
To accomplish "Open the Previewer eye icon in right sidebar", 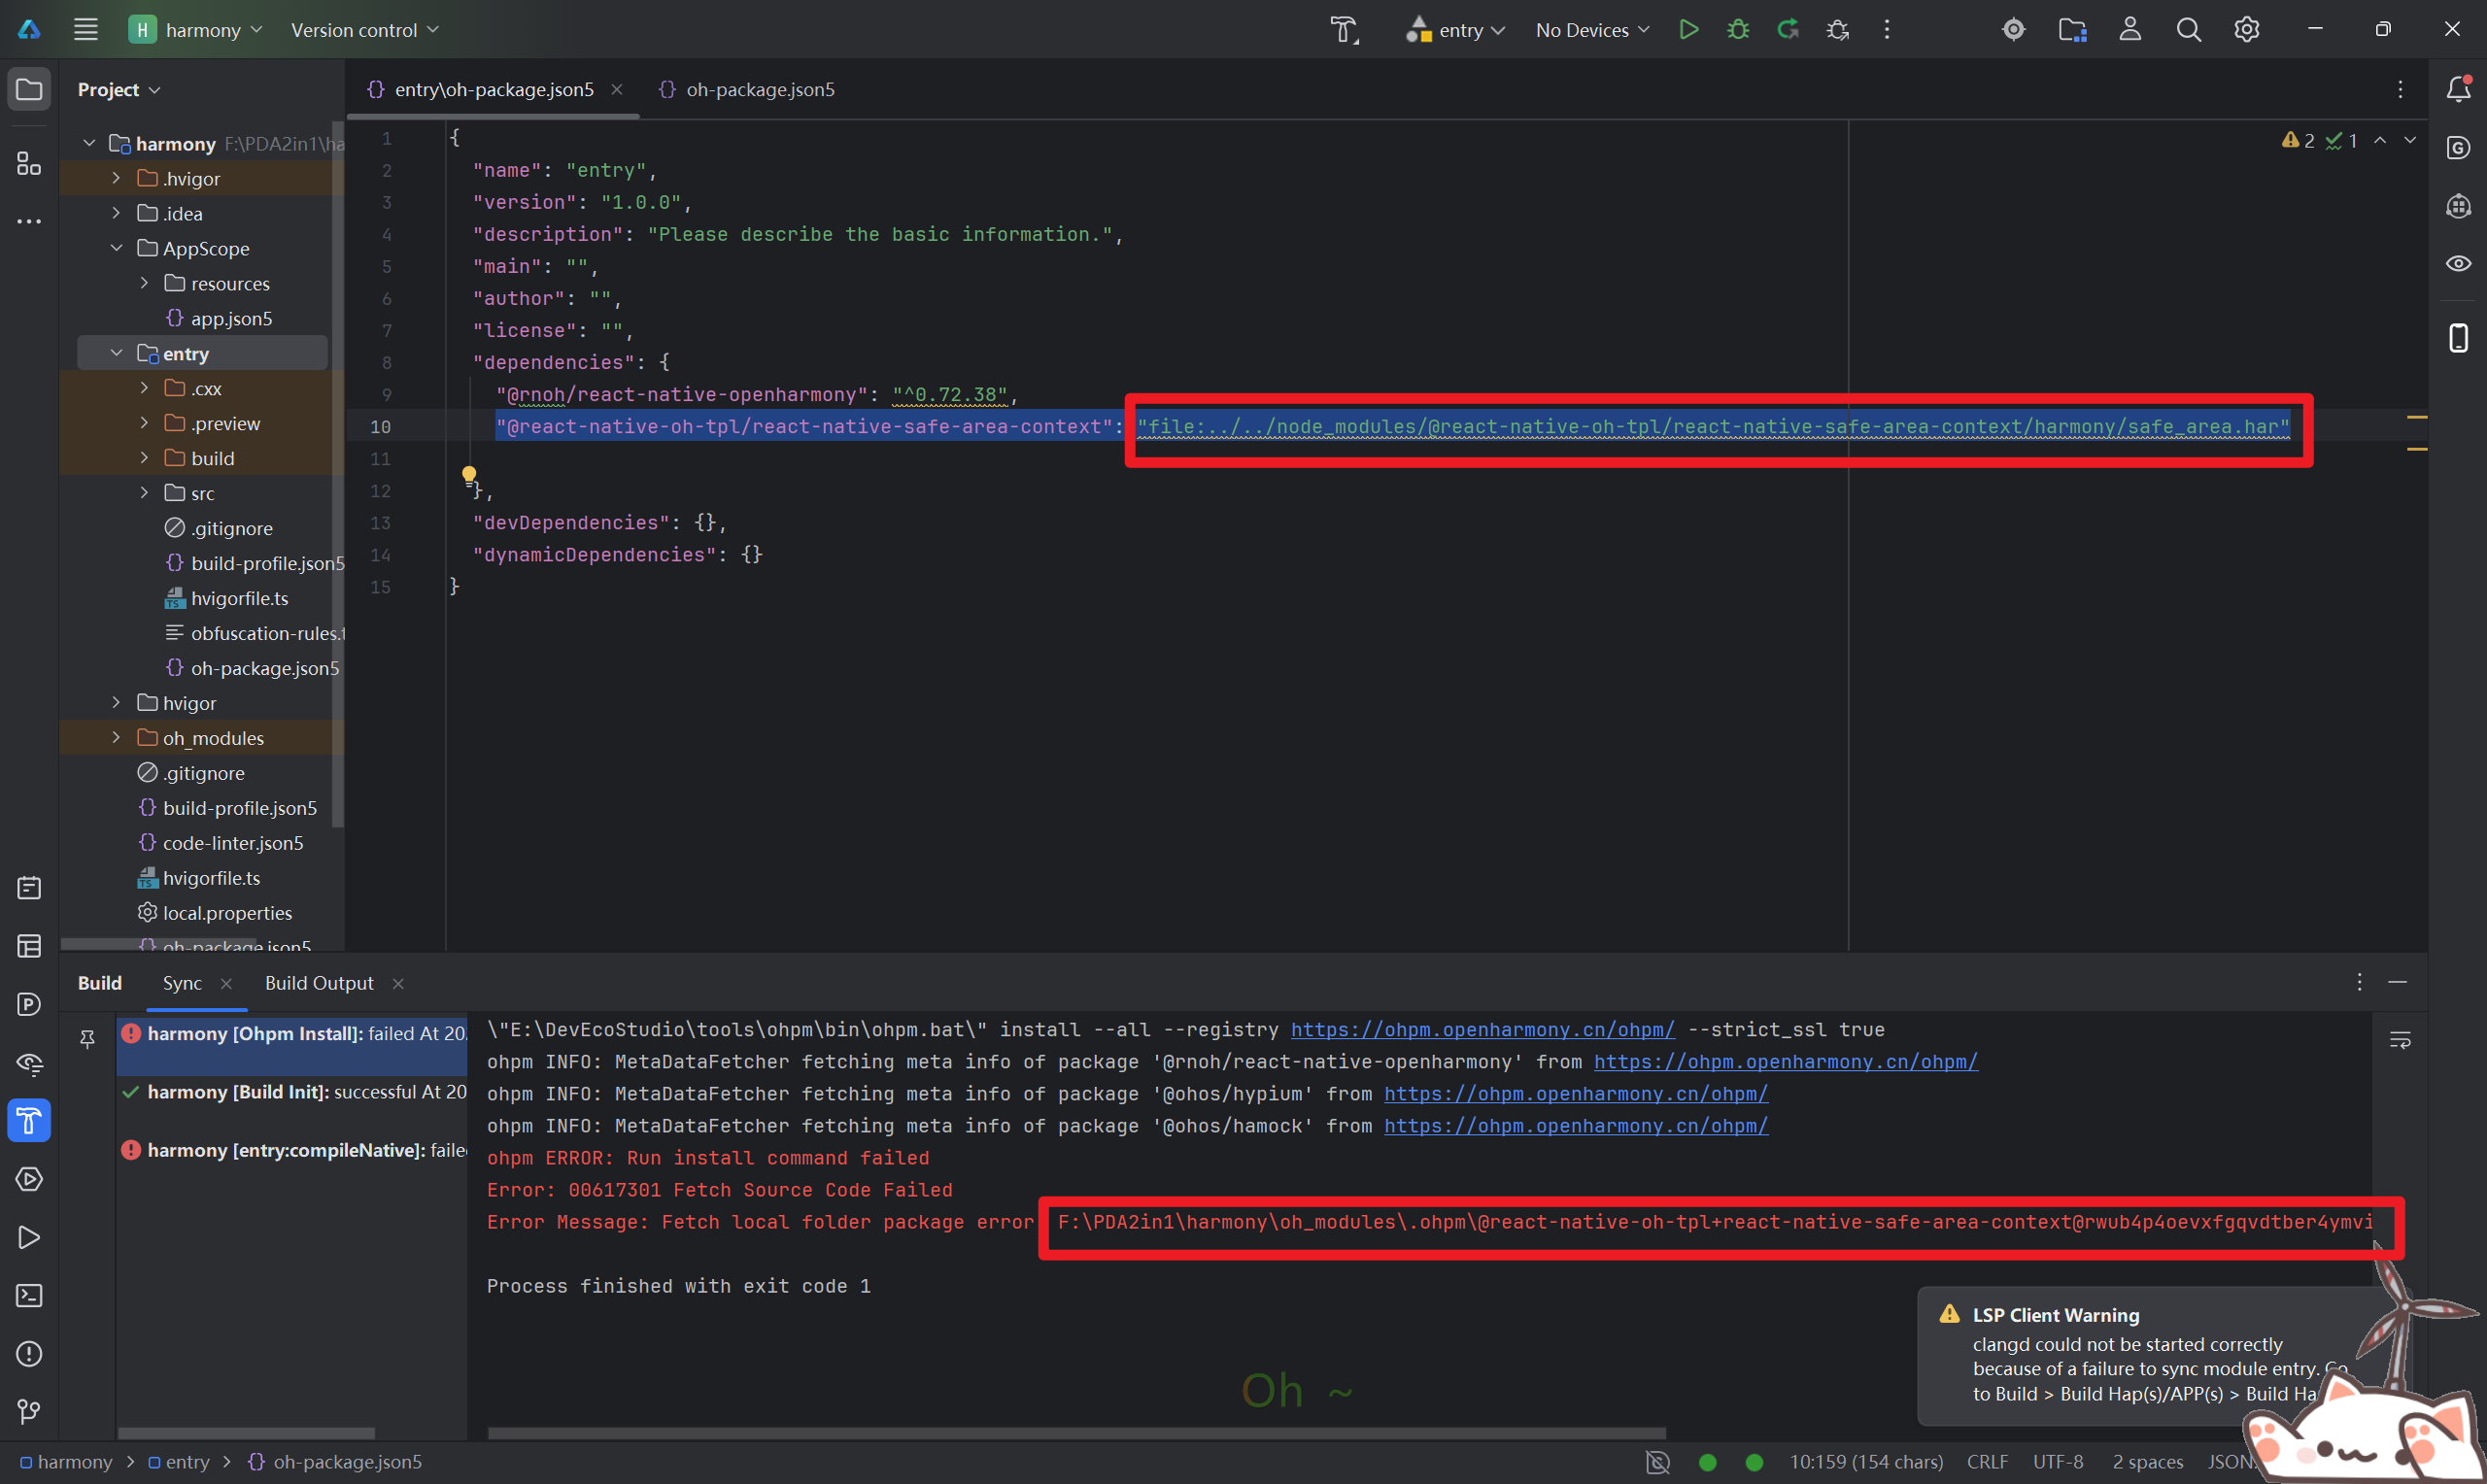I will click(2458, 264).
